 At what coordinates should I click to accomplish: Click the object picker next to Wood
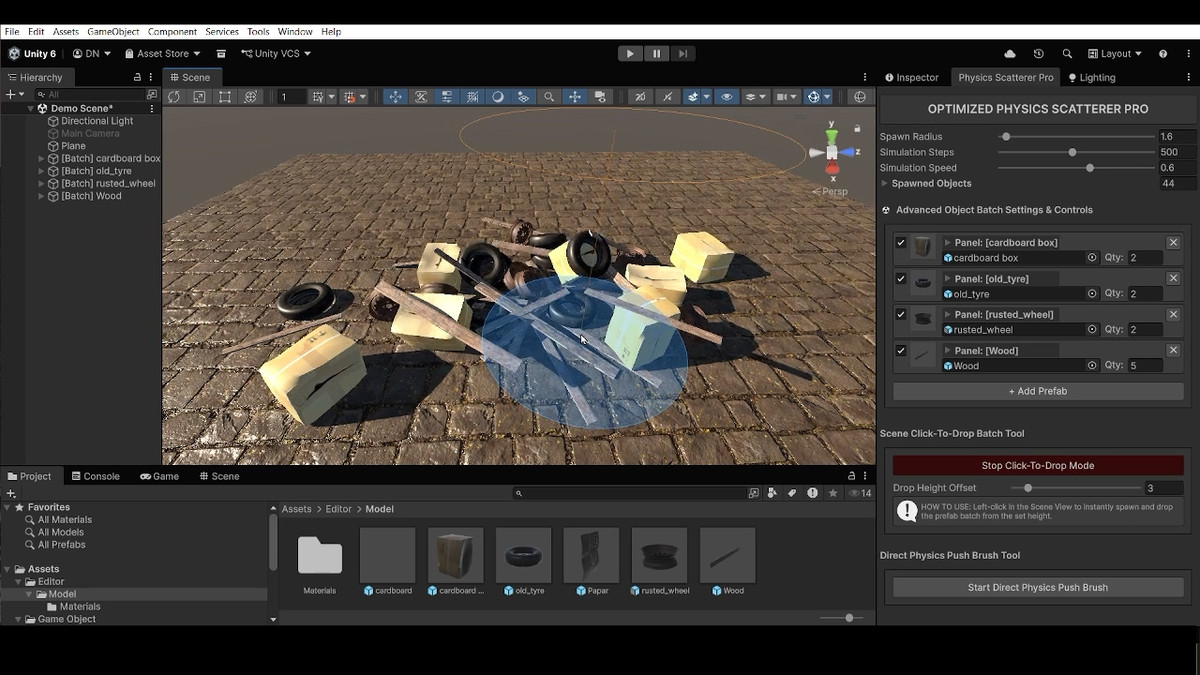tap(1092, 366)
